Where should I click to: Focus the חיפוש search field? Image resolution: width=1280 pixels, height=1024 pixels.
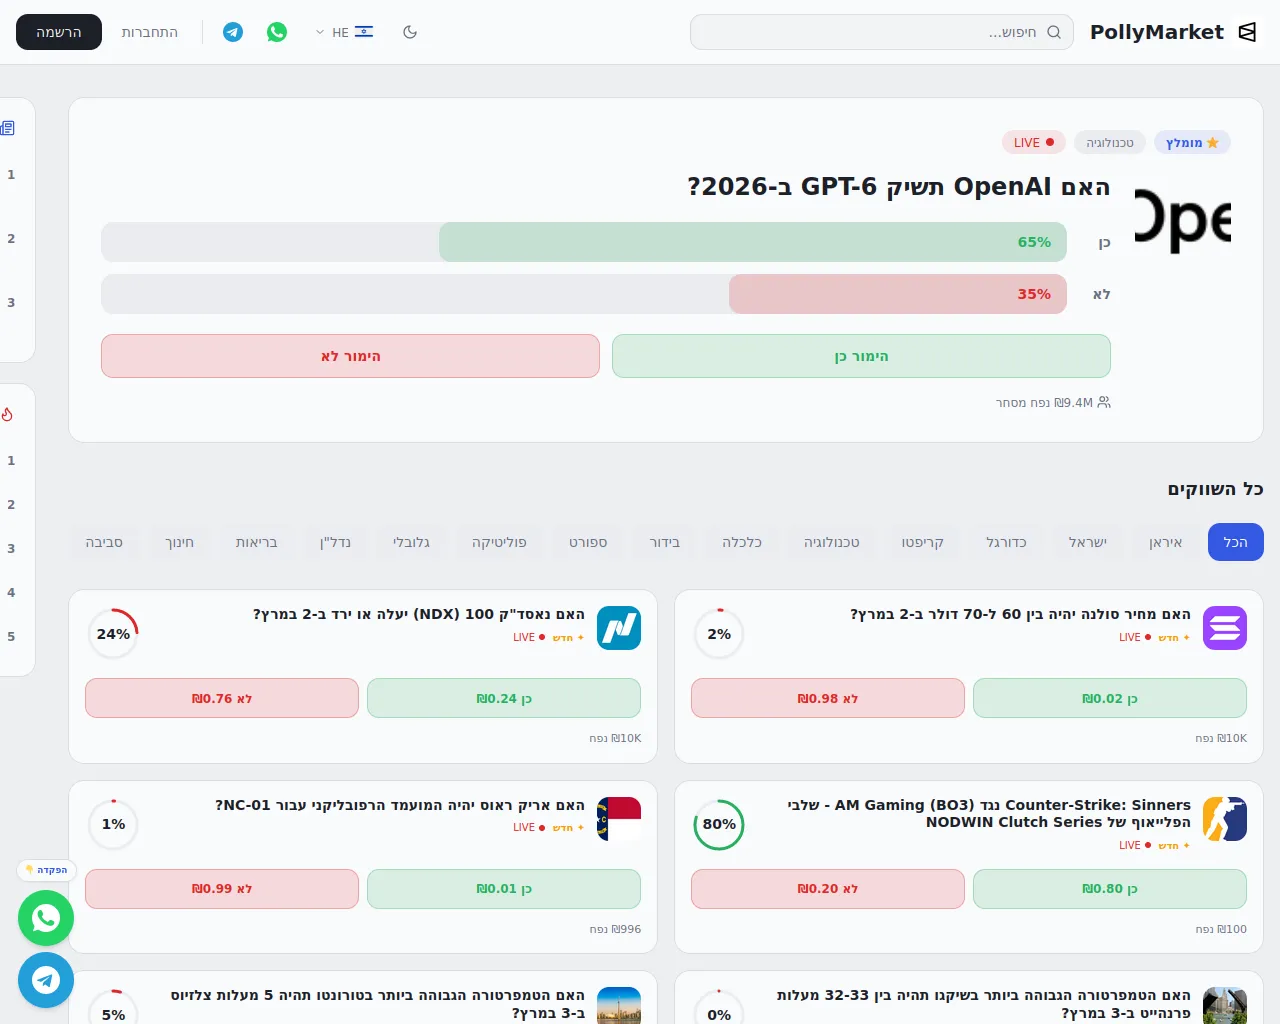click(882, 32)
